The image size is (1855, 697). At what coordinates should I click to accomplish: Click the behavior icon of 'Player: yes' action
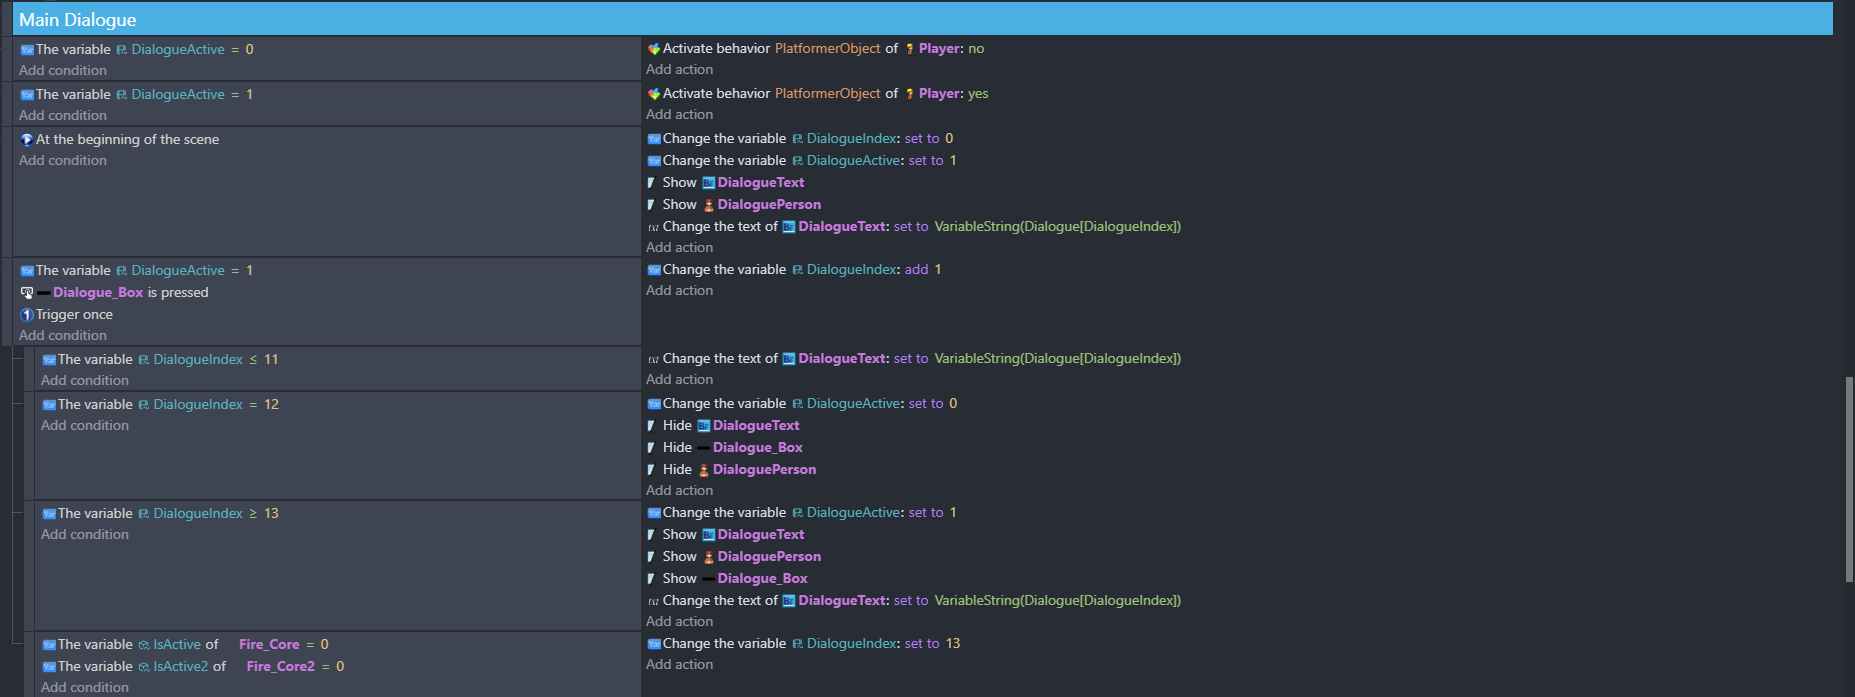point(654,94)
